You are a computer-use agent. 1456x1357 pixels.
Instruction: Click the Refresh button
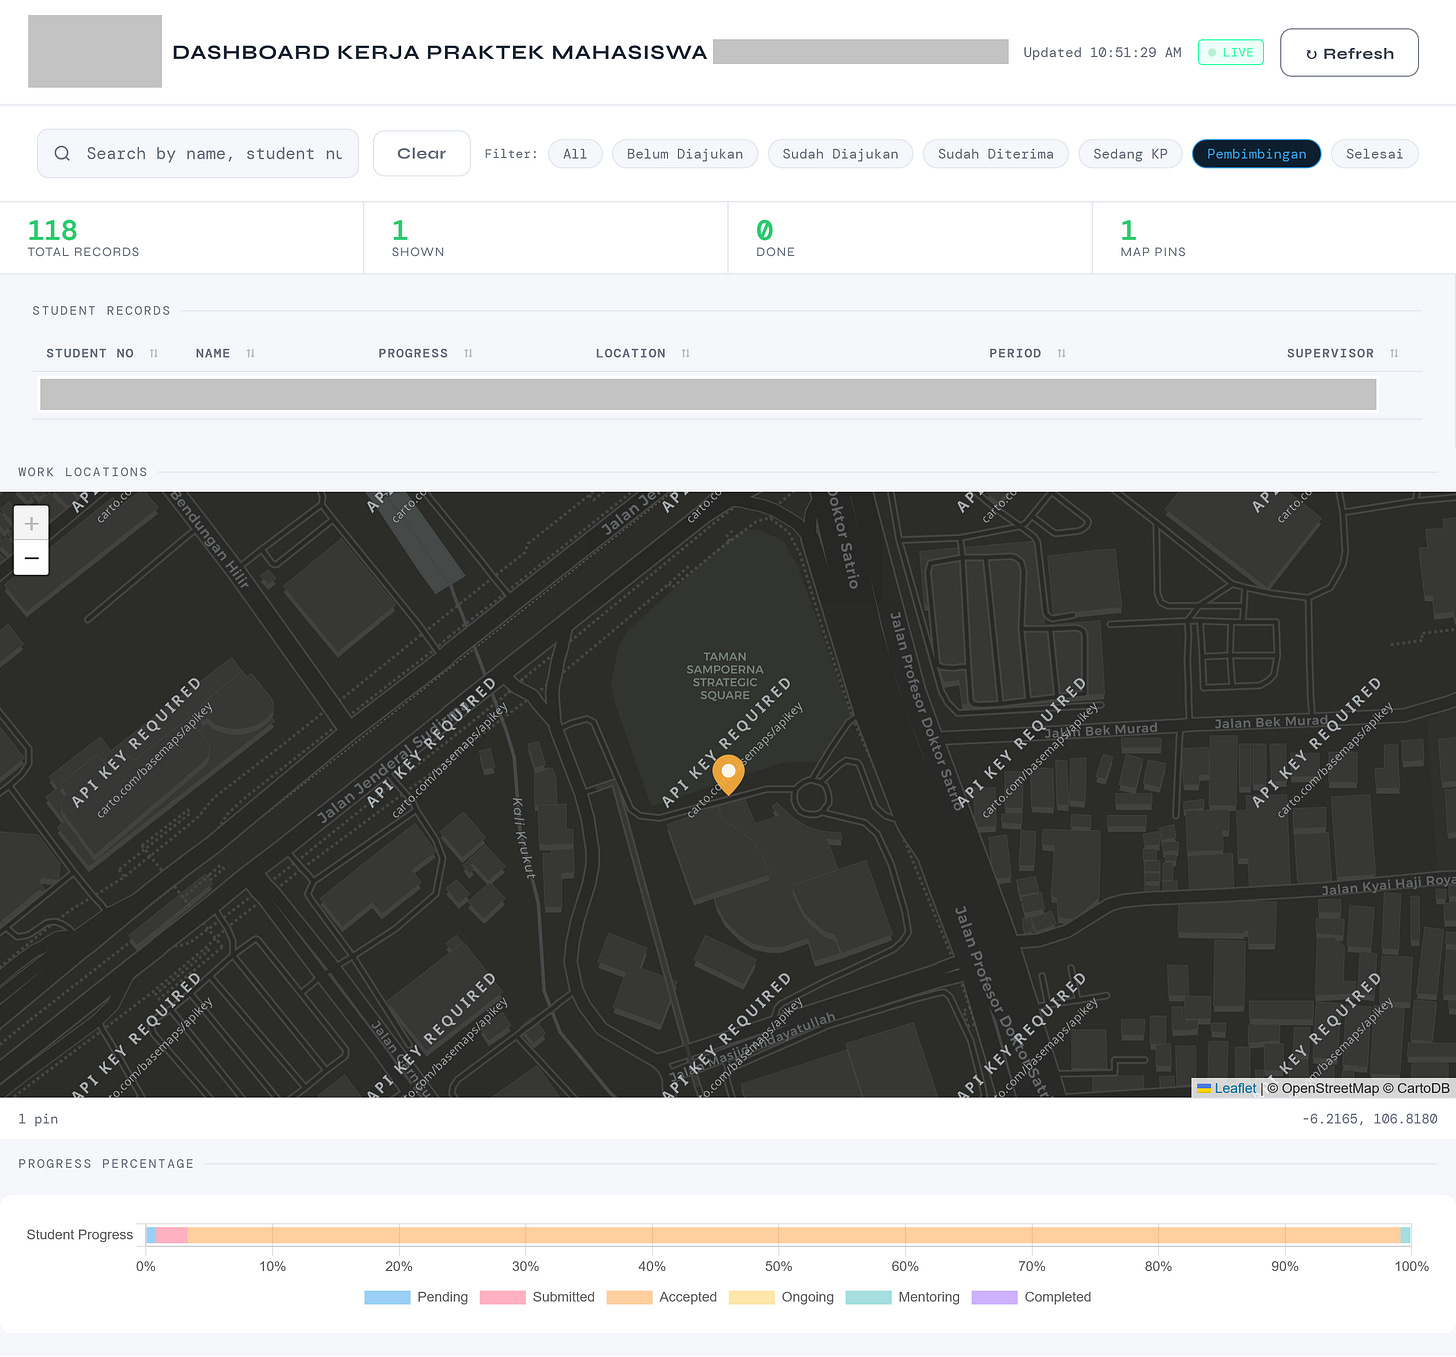pyautogui.click(x=1349, y=52)
